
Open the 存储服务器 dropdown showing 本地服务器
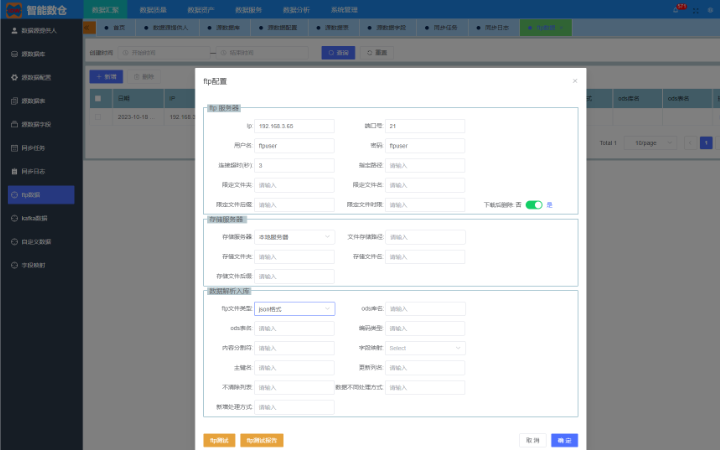point(294,237)
